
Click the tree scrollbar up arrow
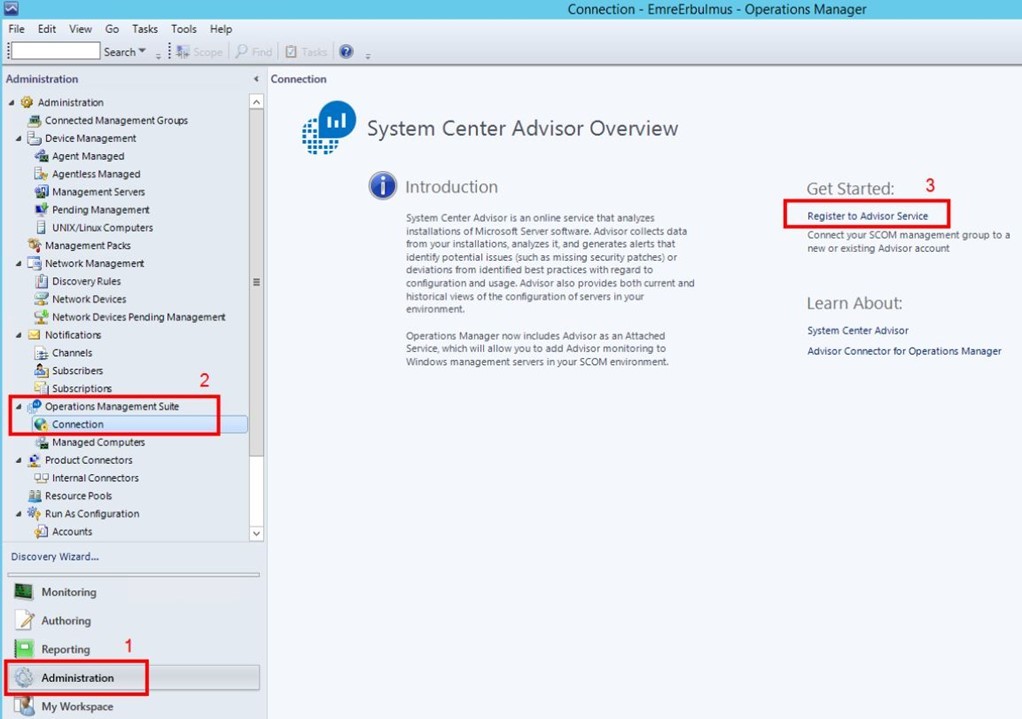[256, 102]
